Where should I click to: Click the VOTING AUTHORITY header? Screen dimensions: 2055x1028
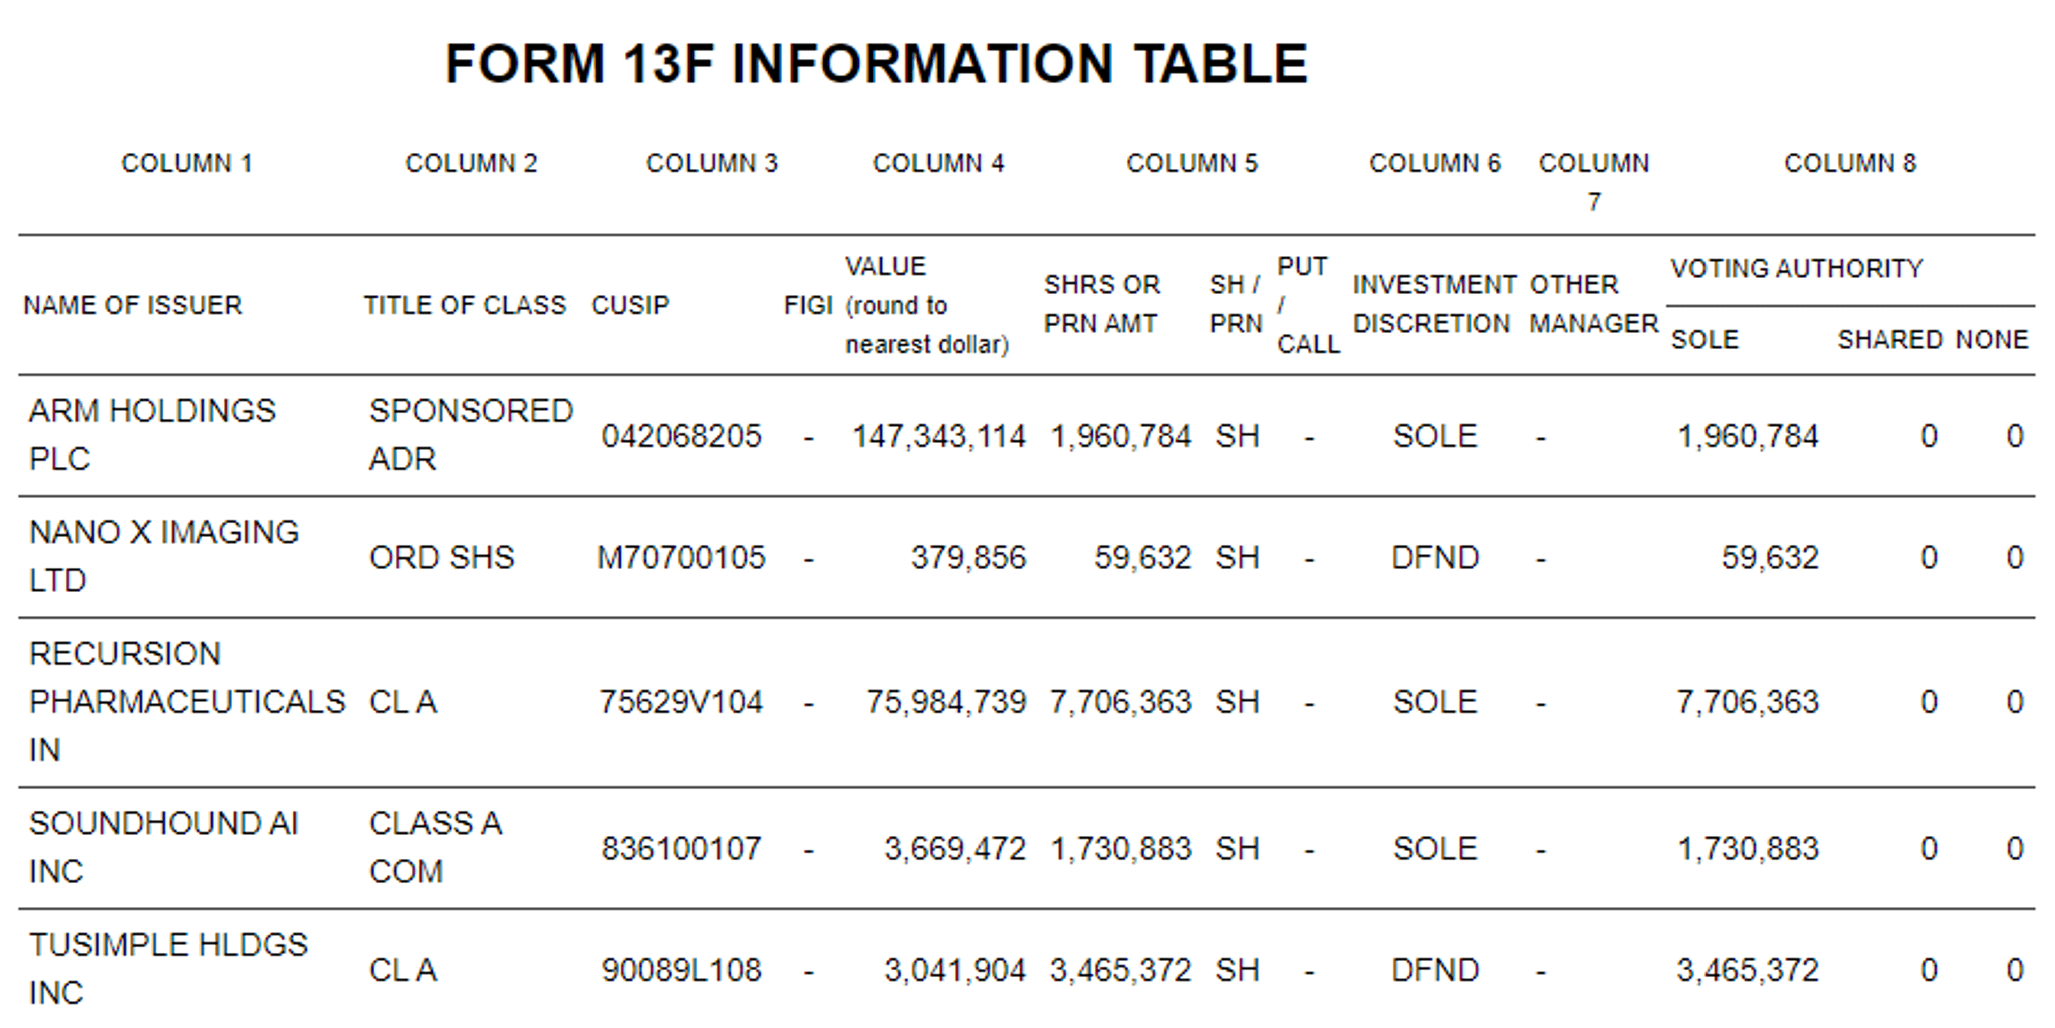(x=1796, y=268)
